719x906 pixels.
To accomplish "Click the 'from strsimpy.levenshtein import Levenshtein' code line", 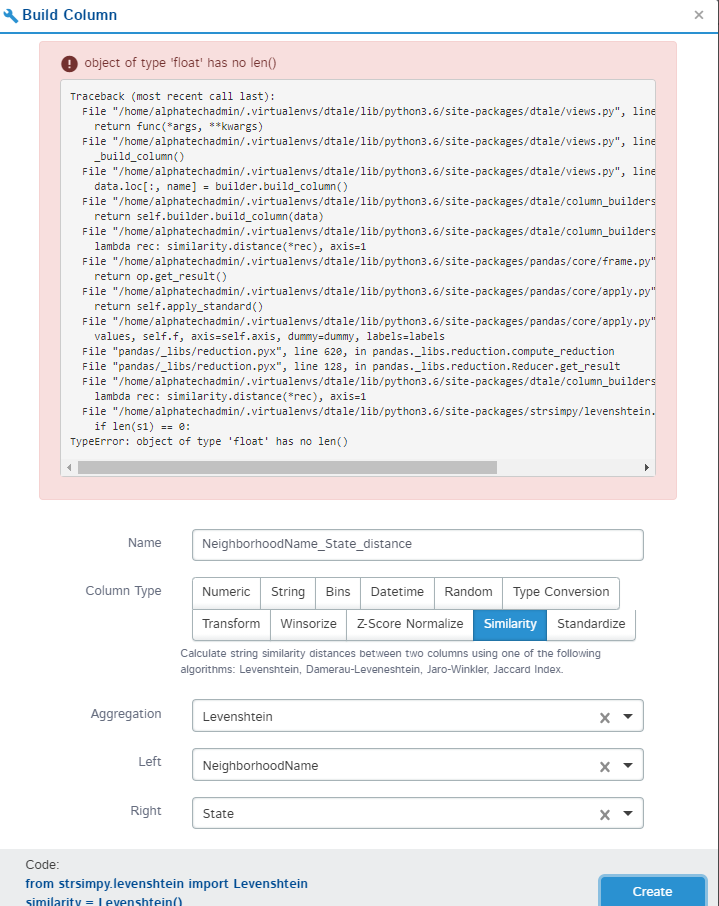I will coord(166,883).
